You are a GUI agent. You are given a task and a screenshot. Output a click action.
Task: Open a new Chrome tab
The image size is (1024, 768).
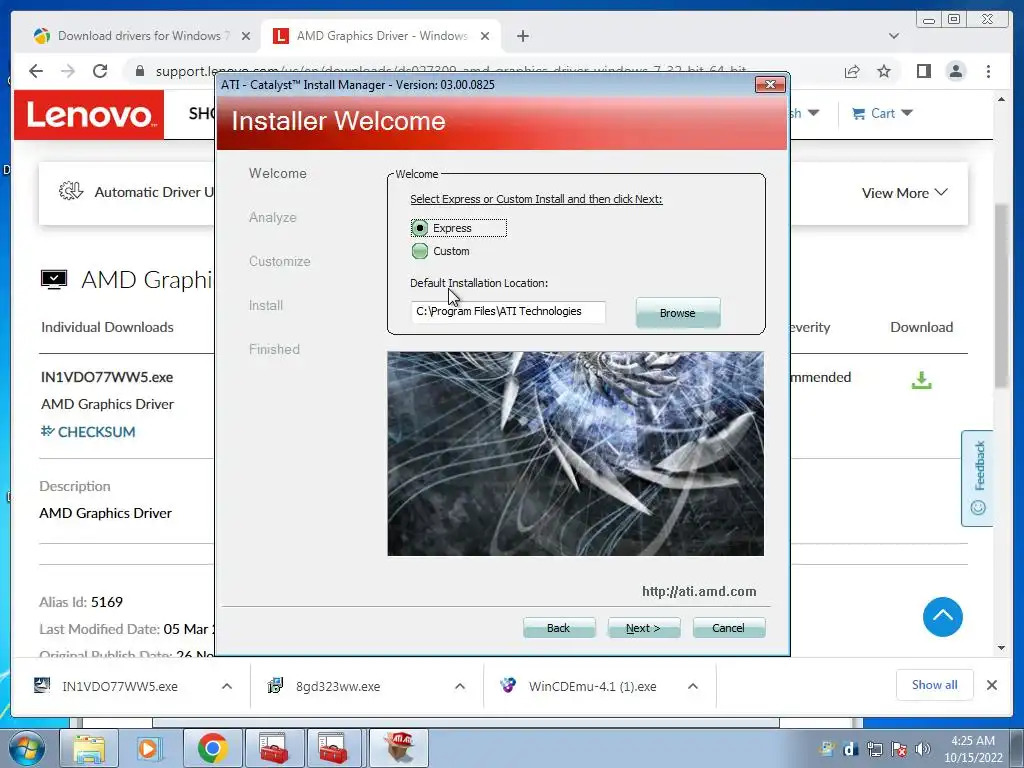[x=522, y=36]
